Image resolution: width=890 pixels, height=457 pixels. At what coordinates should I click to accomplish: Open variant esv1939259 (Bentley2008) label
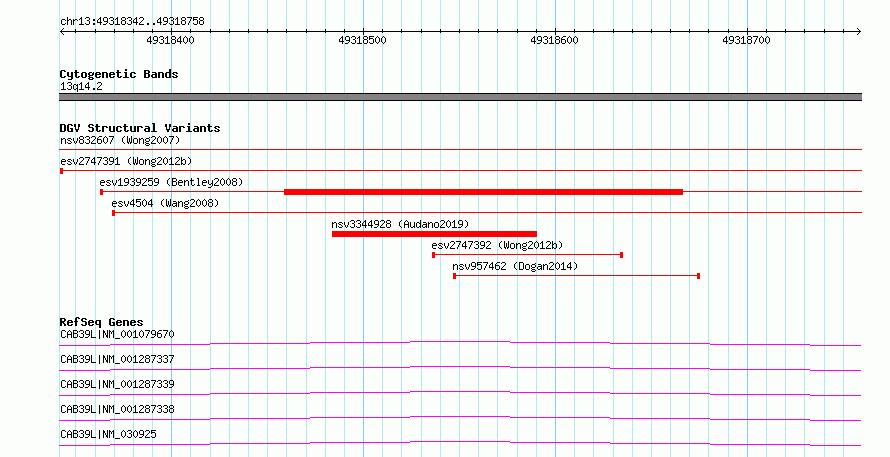click(x=171, y=182)
